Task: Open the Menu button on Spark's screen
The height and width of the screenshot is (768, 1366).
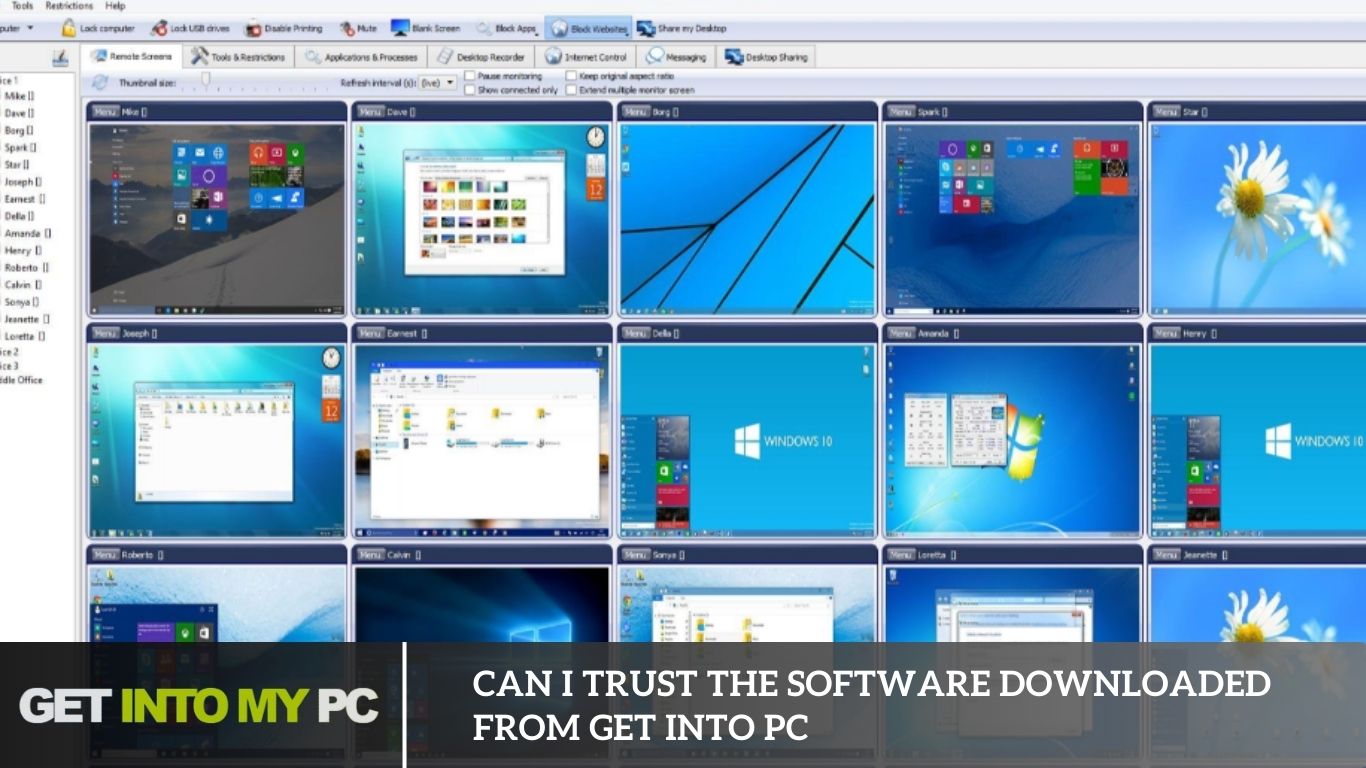Action: [901, 112]
